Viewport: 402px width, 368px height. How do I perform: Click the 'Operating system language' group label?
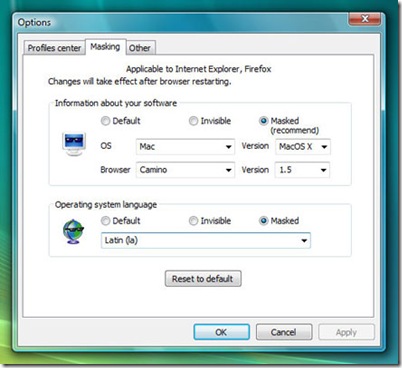pyautogui.click(x=106, y=205)
